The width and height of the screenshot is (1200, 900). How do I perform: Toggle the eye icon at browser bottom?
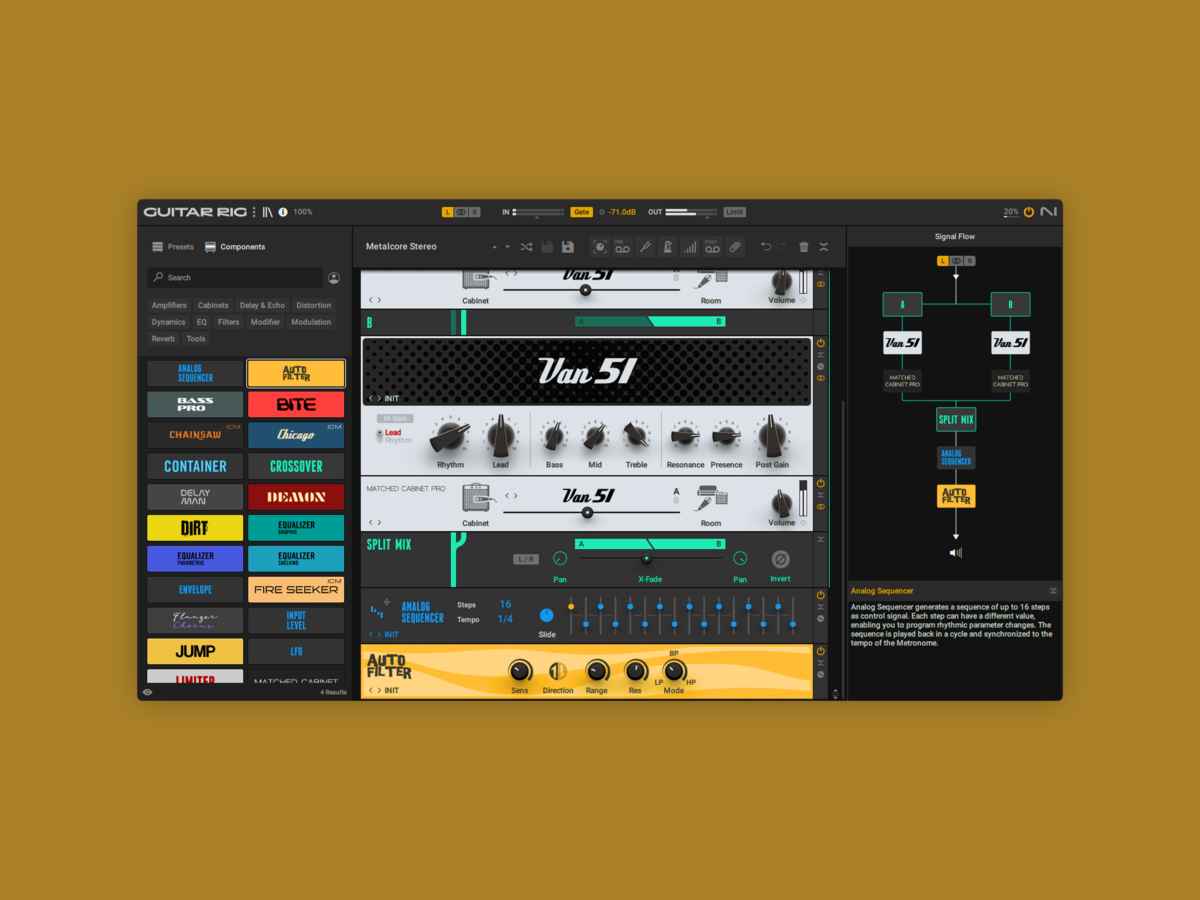(148, 692)
